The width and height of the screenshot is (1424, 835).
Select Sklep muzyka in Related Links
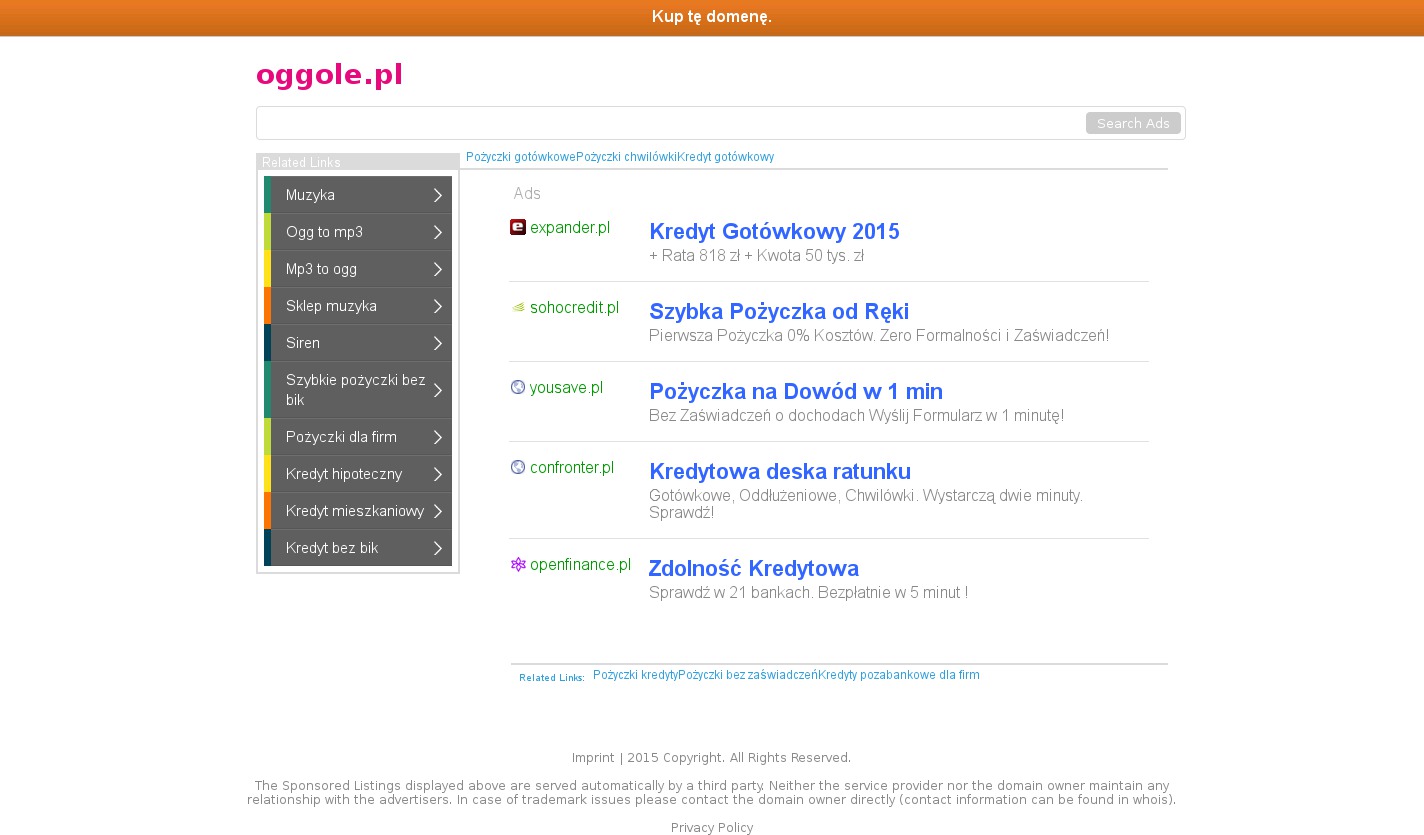click(x=331, y=306)
